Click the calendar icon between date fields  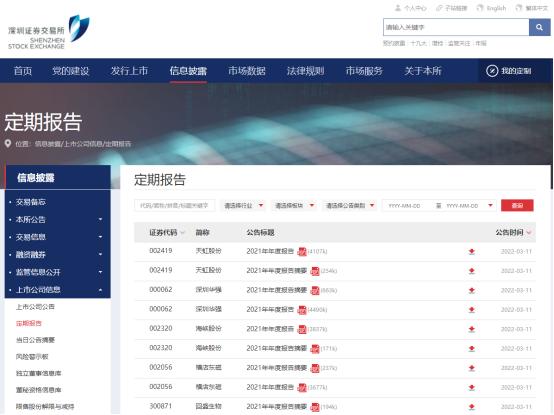438,206
